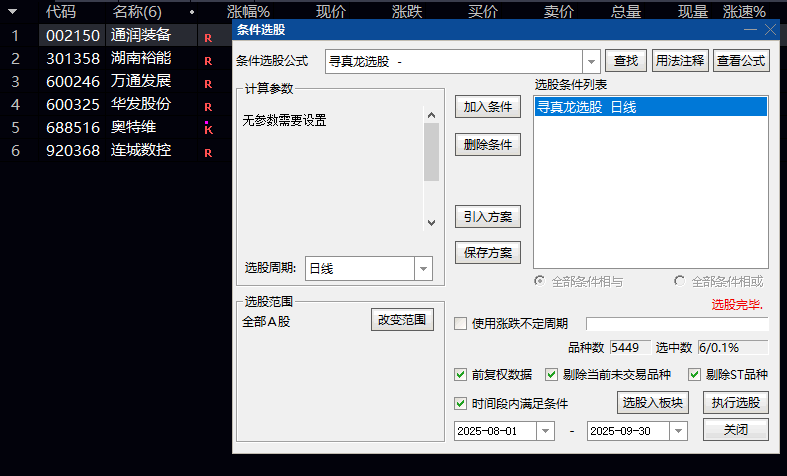
Task: Click the R marker beside 湖南裕能
Action: click(x=208, y=61)
